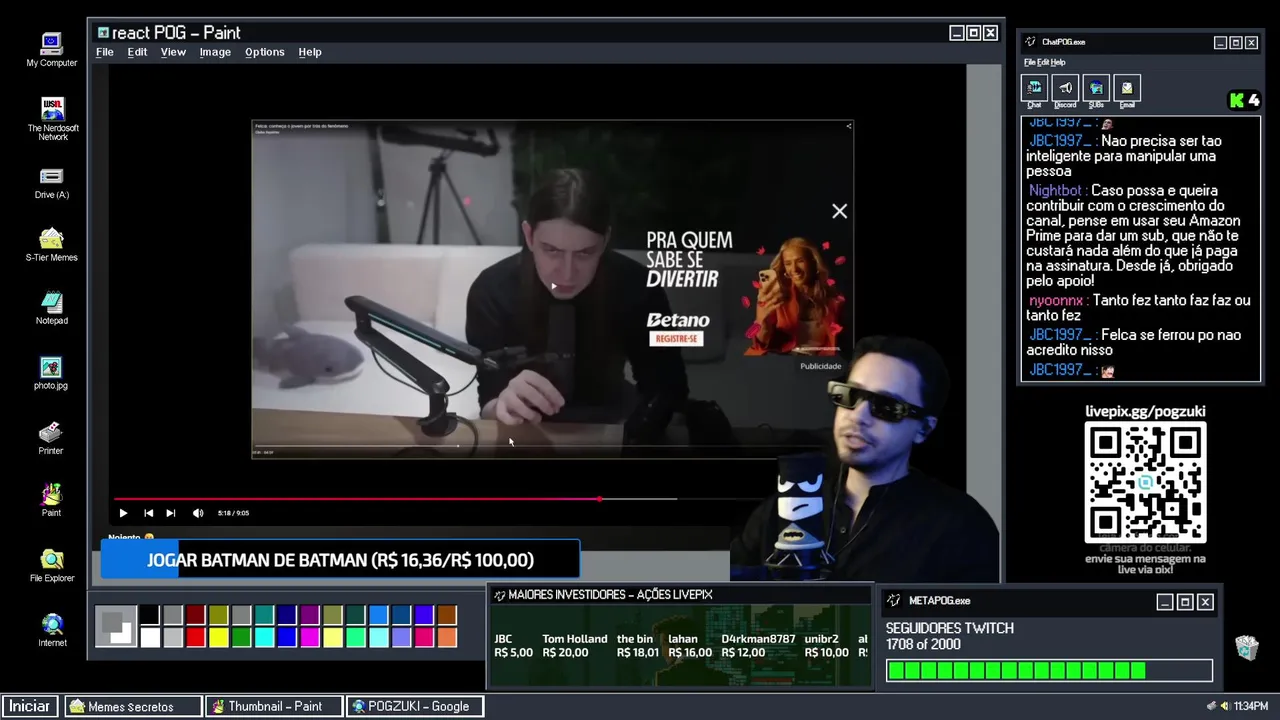
Task: Select the white color swatch
Action: click(149, 637)
